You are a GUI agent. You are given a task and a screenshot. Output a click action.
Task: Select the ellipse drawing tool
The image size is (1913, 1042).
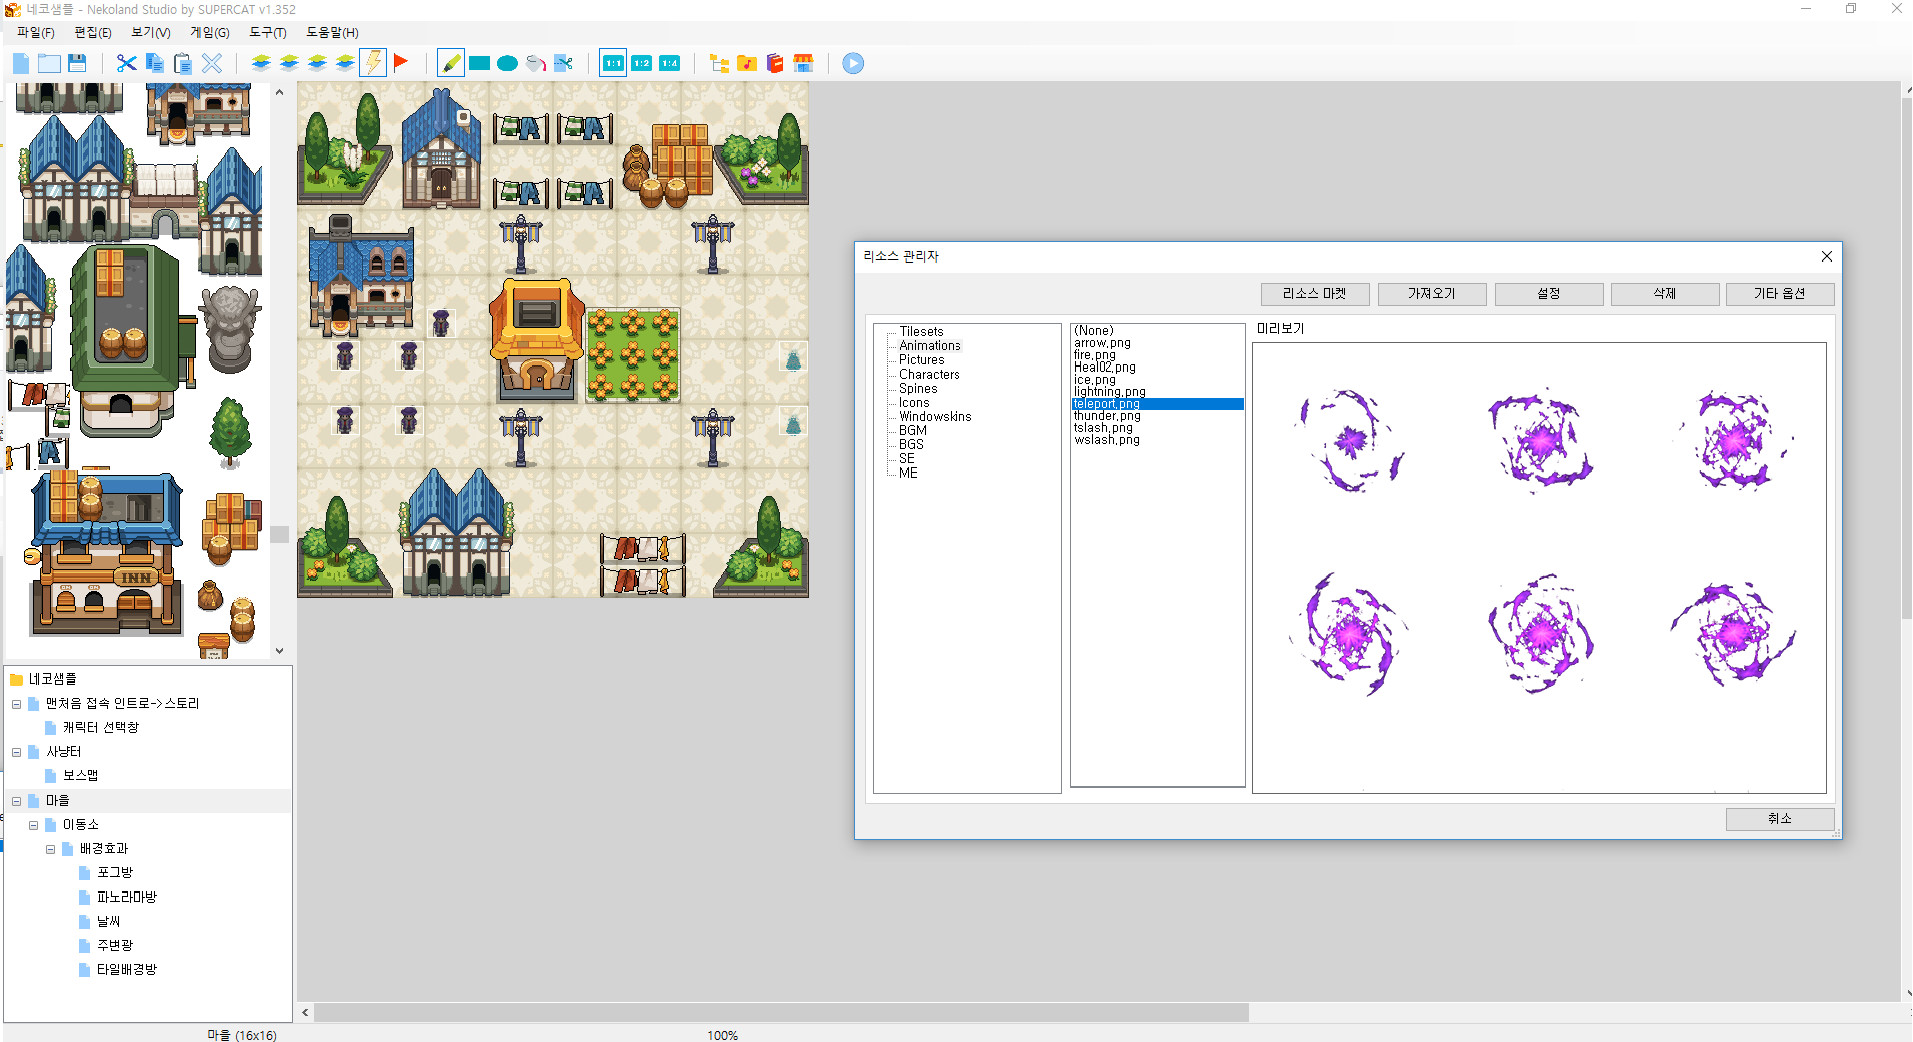click(507, 63)
